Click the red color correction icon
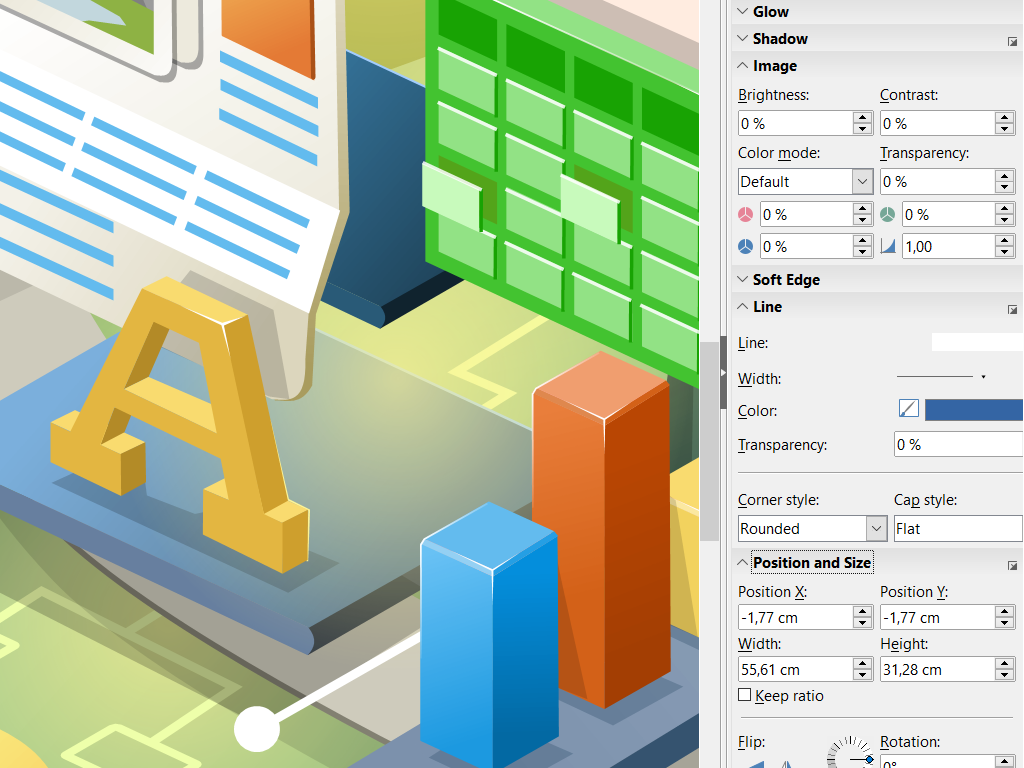Image resolution: width=1024 pixels, height=768 pixels. click(745, 214)
